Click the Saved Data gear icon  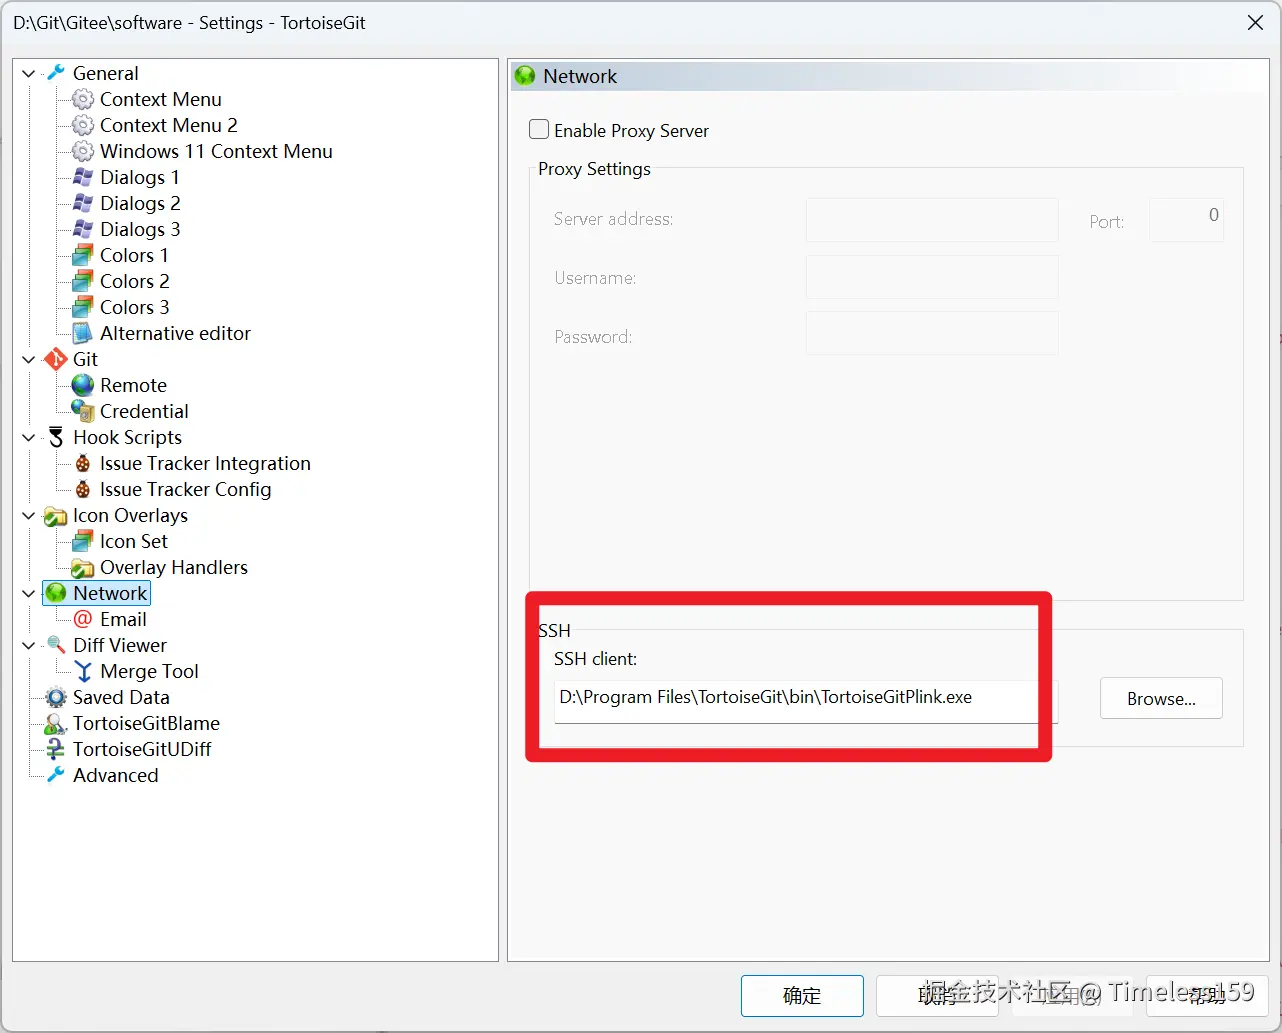[56, 697]
